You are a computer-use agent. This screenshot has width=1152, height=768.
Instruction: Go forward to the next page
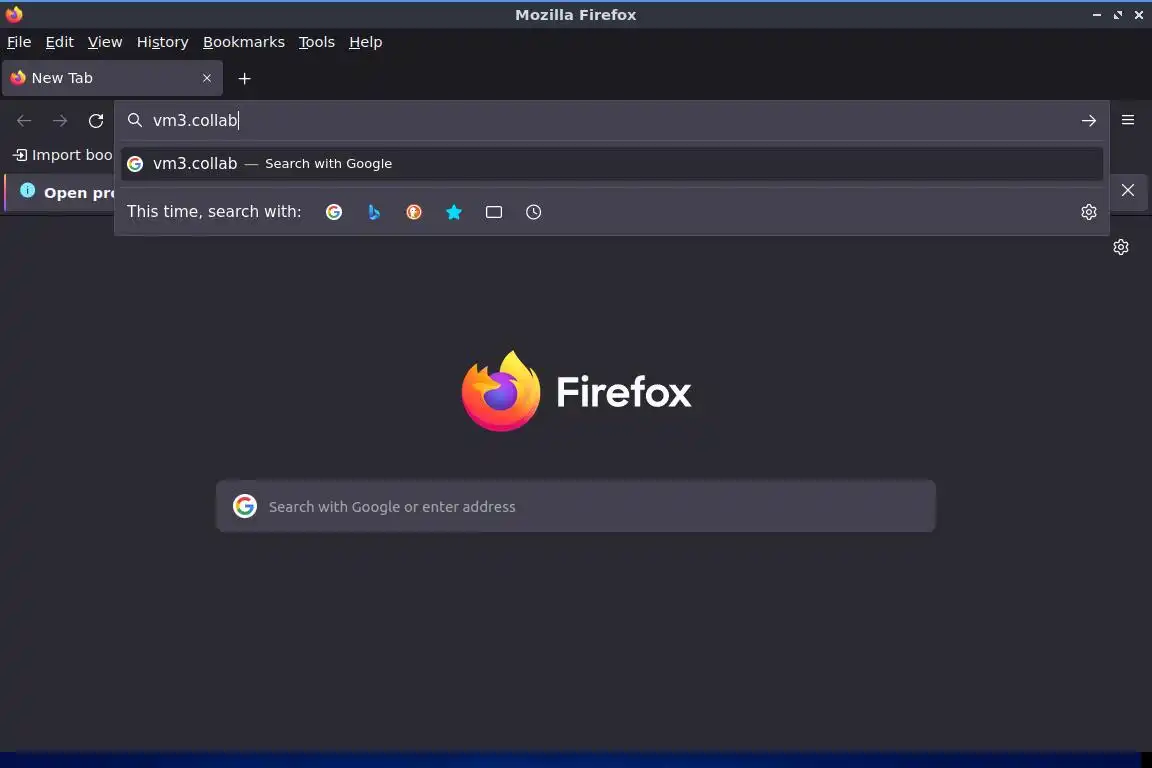point(60,121)
